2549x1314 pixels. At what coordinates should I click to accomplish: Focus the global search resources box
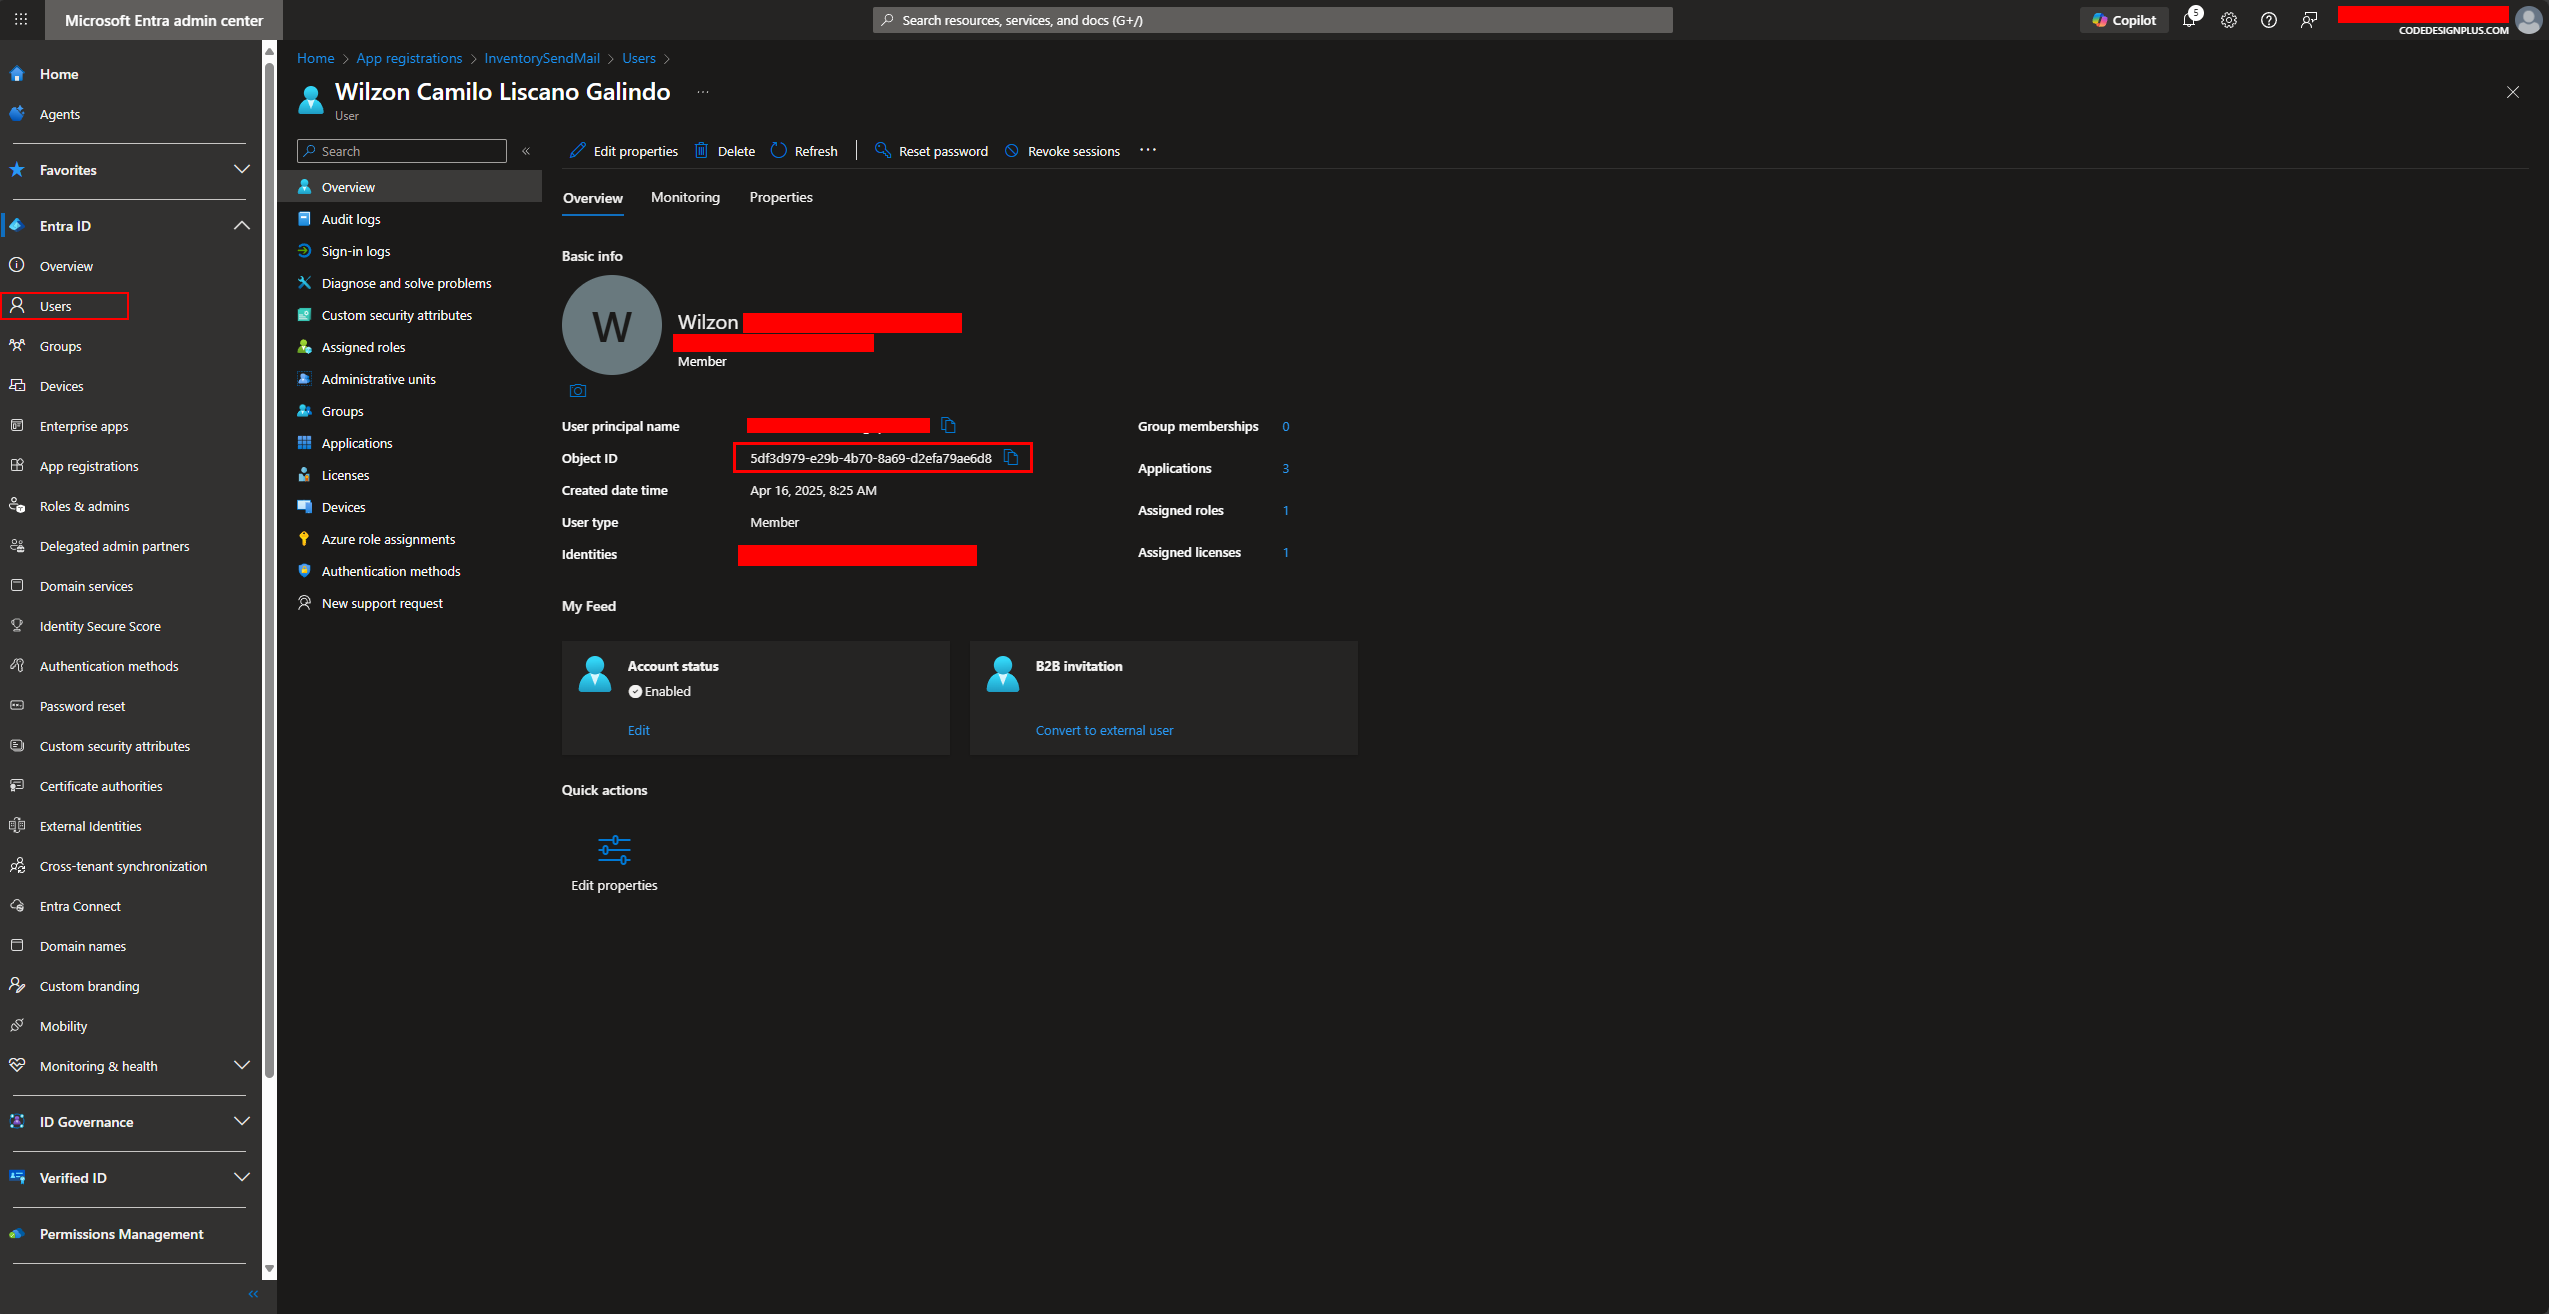tap(1272, 20)
